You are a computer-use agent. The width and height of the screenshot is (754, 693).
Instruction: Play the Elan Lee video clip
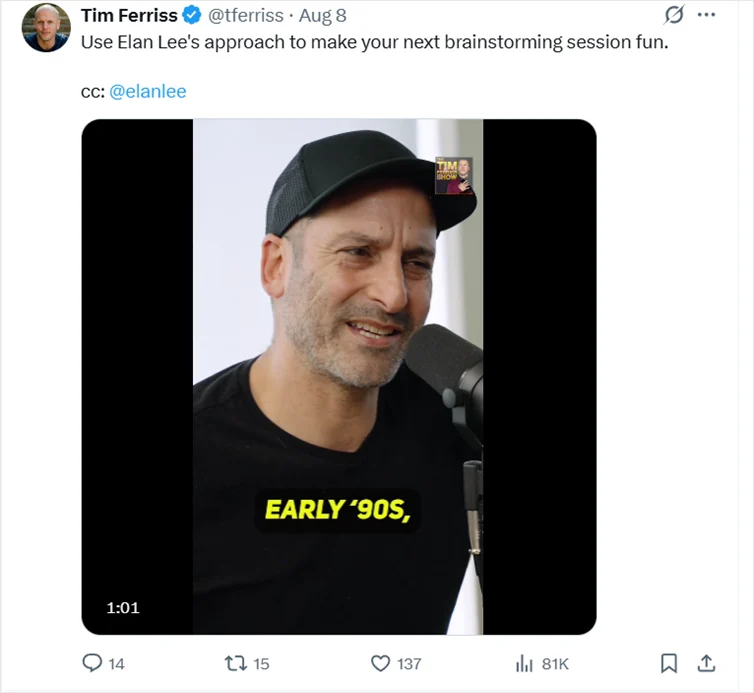[338, 376]
